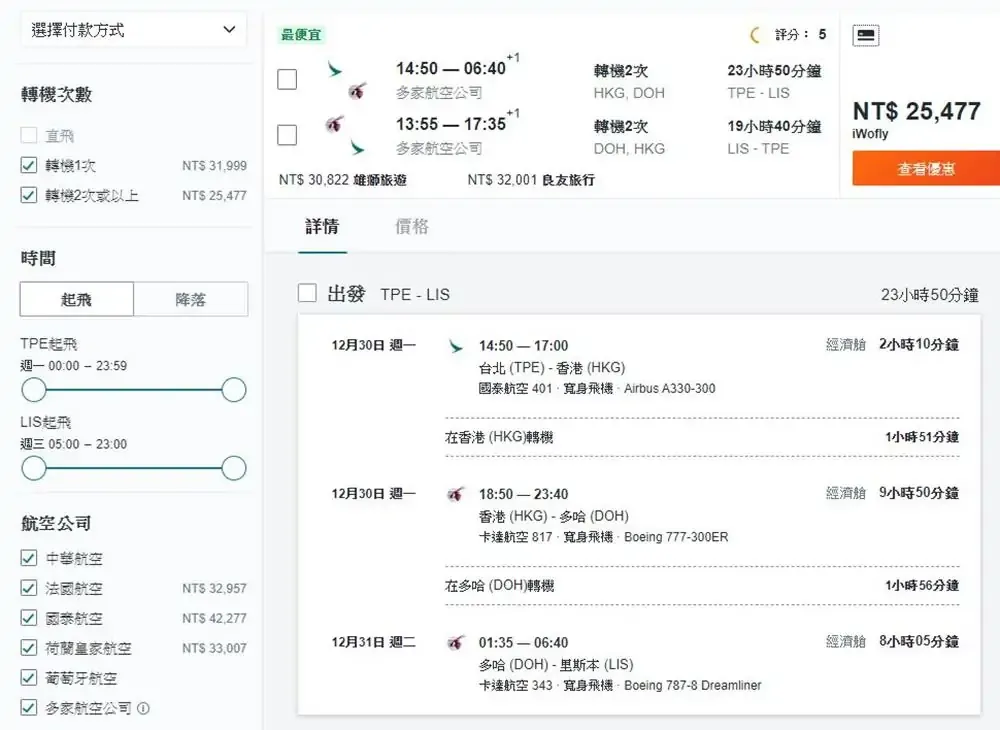Click the info icon beside 多家航空公司
The height and width of the screenshot is (730, 1000).
tap(143, 708)
